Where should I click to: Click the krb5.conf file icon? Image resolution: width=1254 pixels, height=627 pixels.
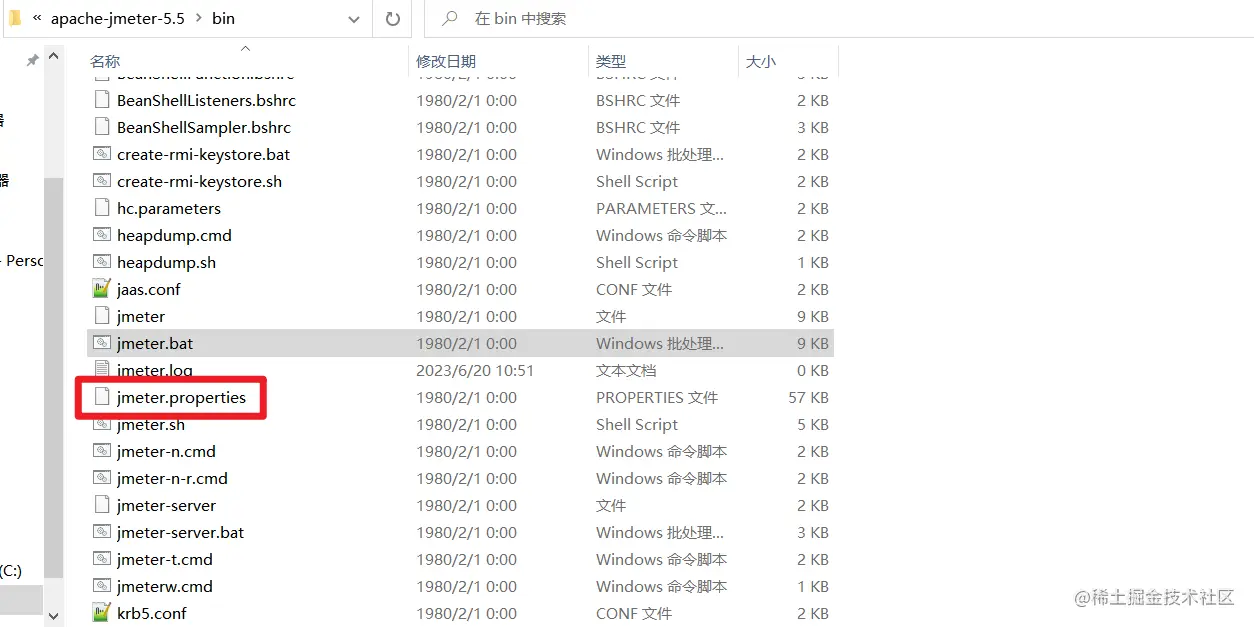tap(100, 613)
